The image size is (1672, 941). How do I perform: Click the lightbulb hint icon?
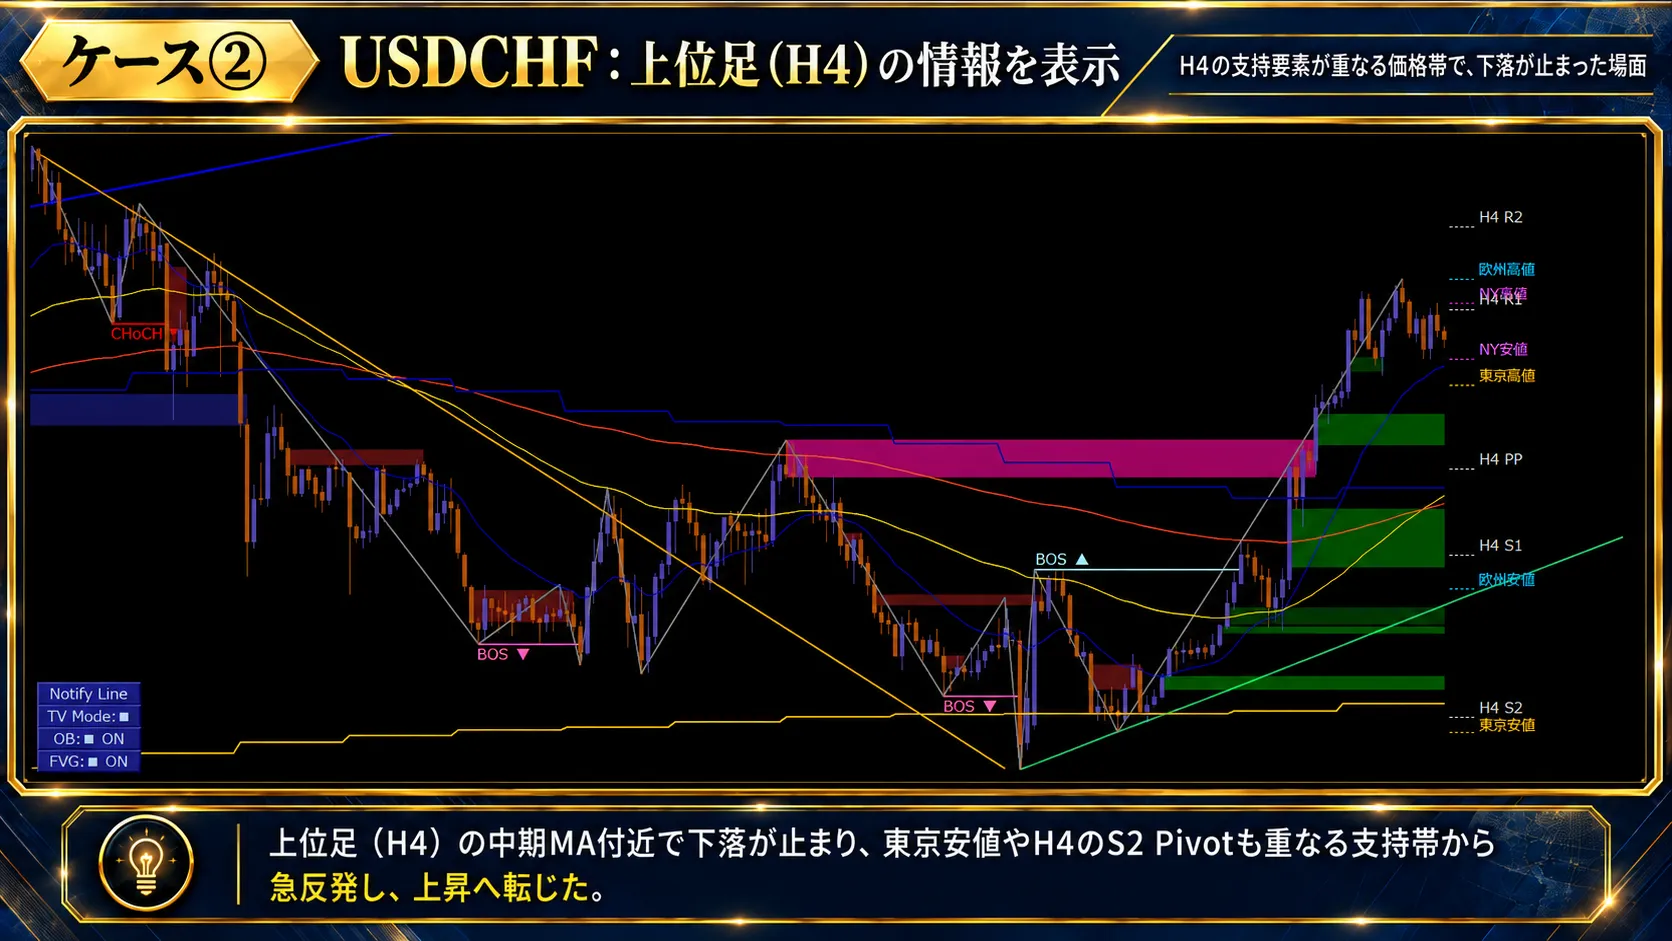click(146, 863)
